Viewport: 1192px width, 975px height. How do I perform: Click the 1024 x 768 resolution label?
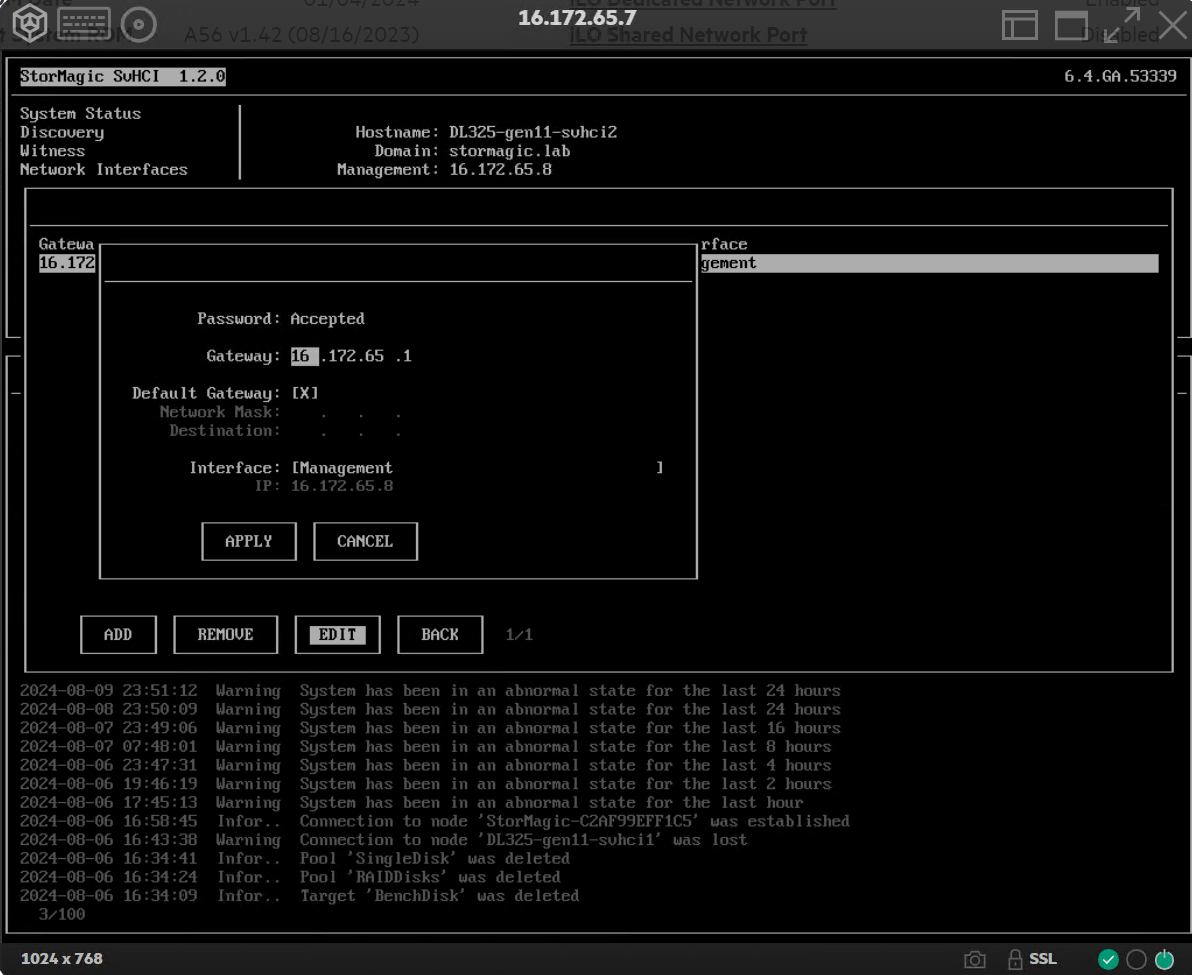click(x=62, y=959)
